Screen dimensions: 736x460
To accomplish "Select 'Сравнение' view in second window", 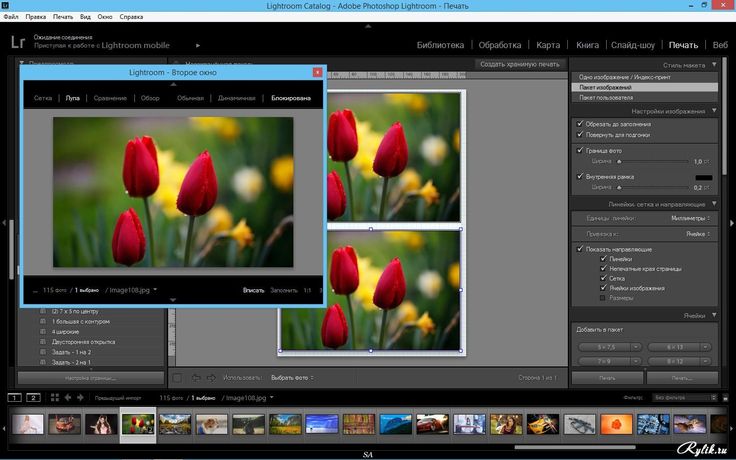I will click(x=110, y=98).
